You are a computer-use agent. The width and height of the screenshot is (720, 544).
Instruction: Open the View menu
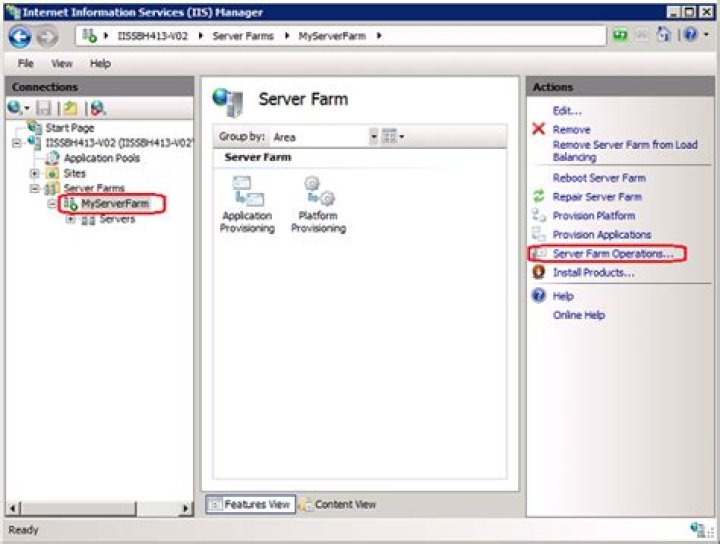tap(62, 63)
